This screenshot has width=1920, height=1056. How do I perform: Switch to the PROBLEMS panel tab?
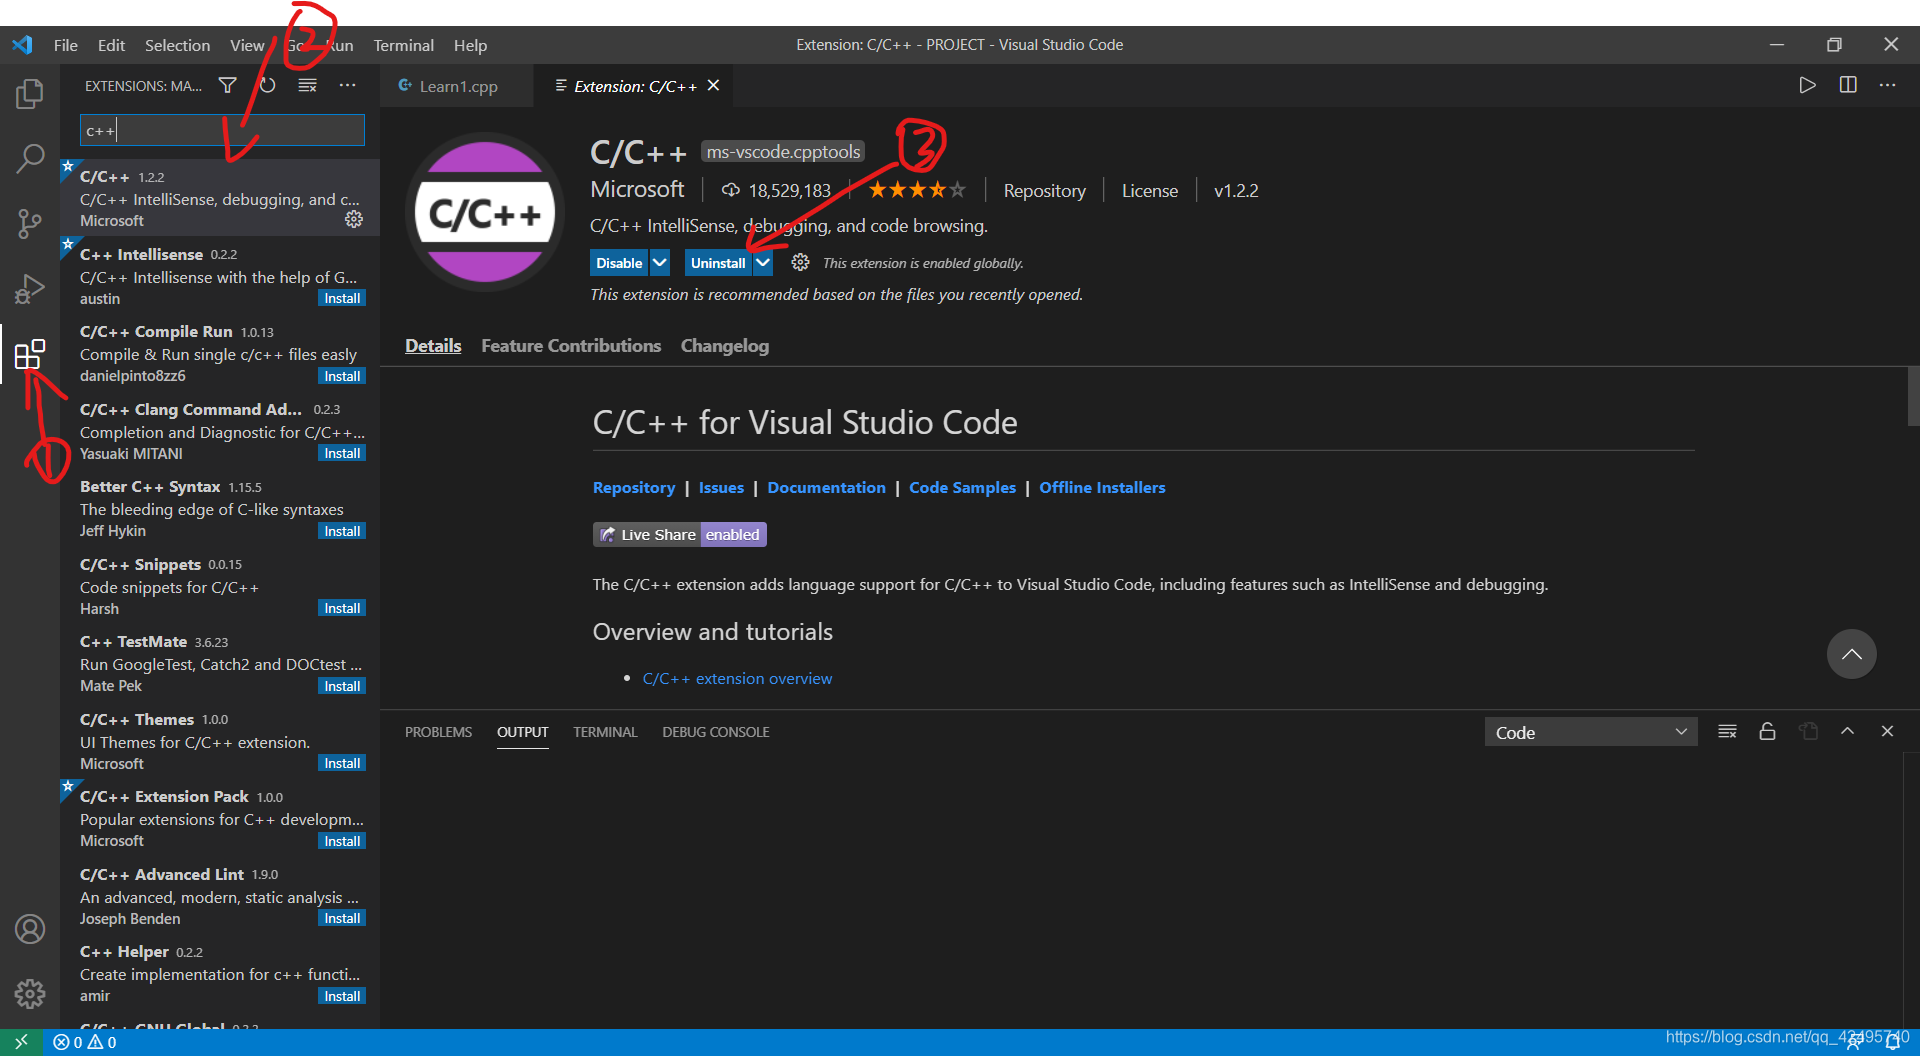point(438,732)
